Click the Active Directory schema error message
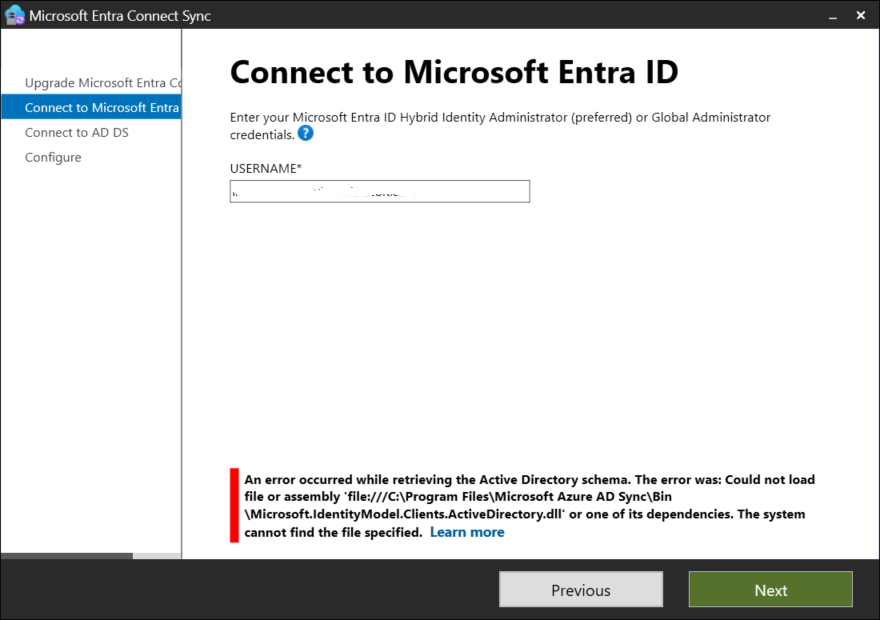The width and height of the screenshot is (880, 620). (x=529, y=506)
